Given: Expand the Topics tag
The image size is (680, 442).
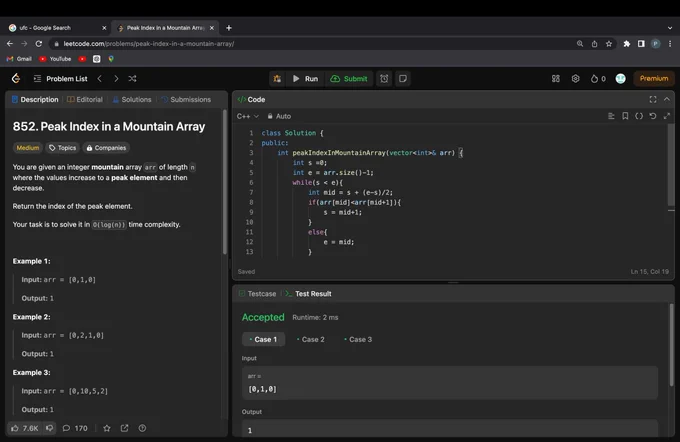Looking at the screenshot, I should pos(63,148).
